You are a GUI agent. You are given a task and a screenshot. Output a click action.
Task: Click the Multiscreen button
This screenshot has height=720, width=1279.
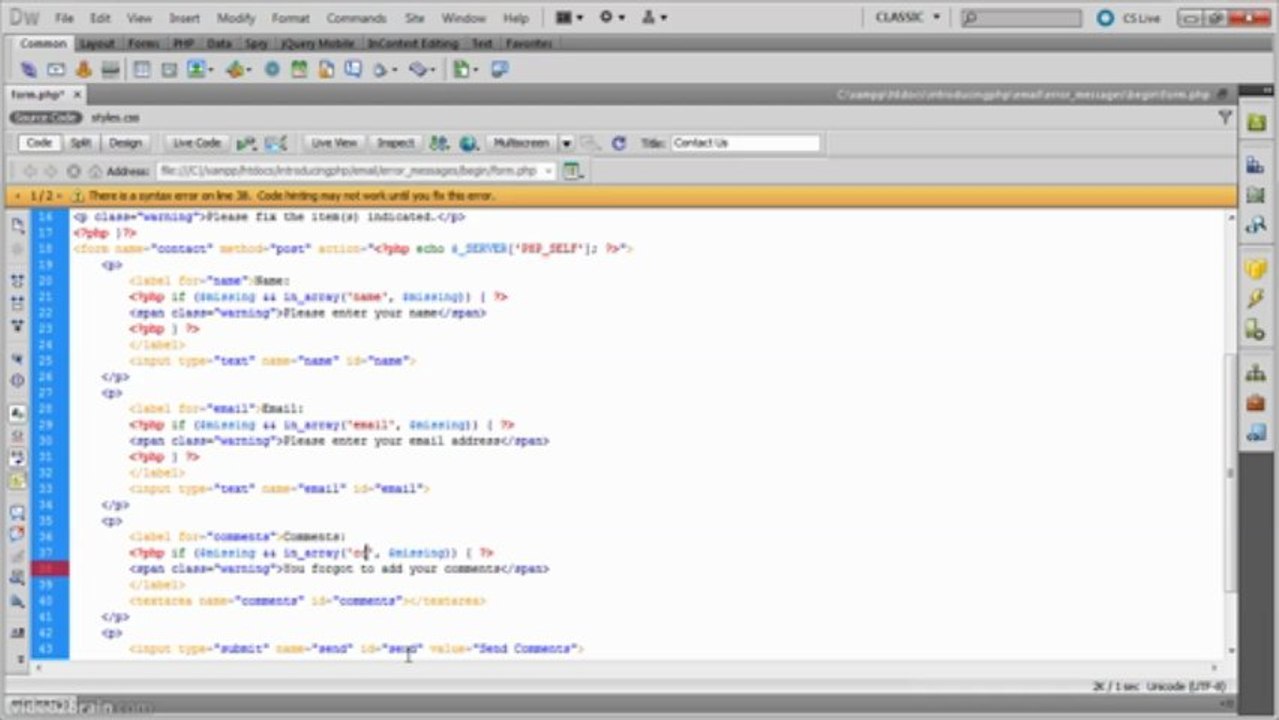pos(521,143)
